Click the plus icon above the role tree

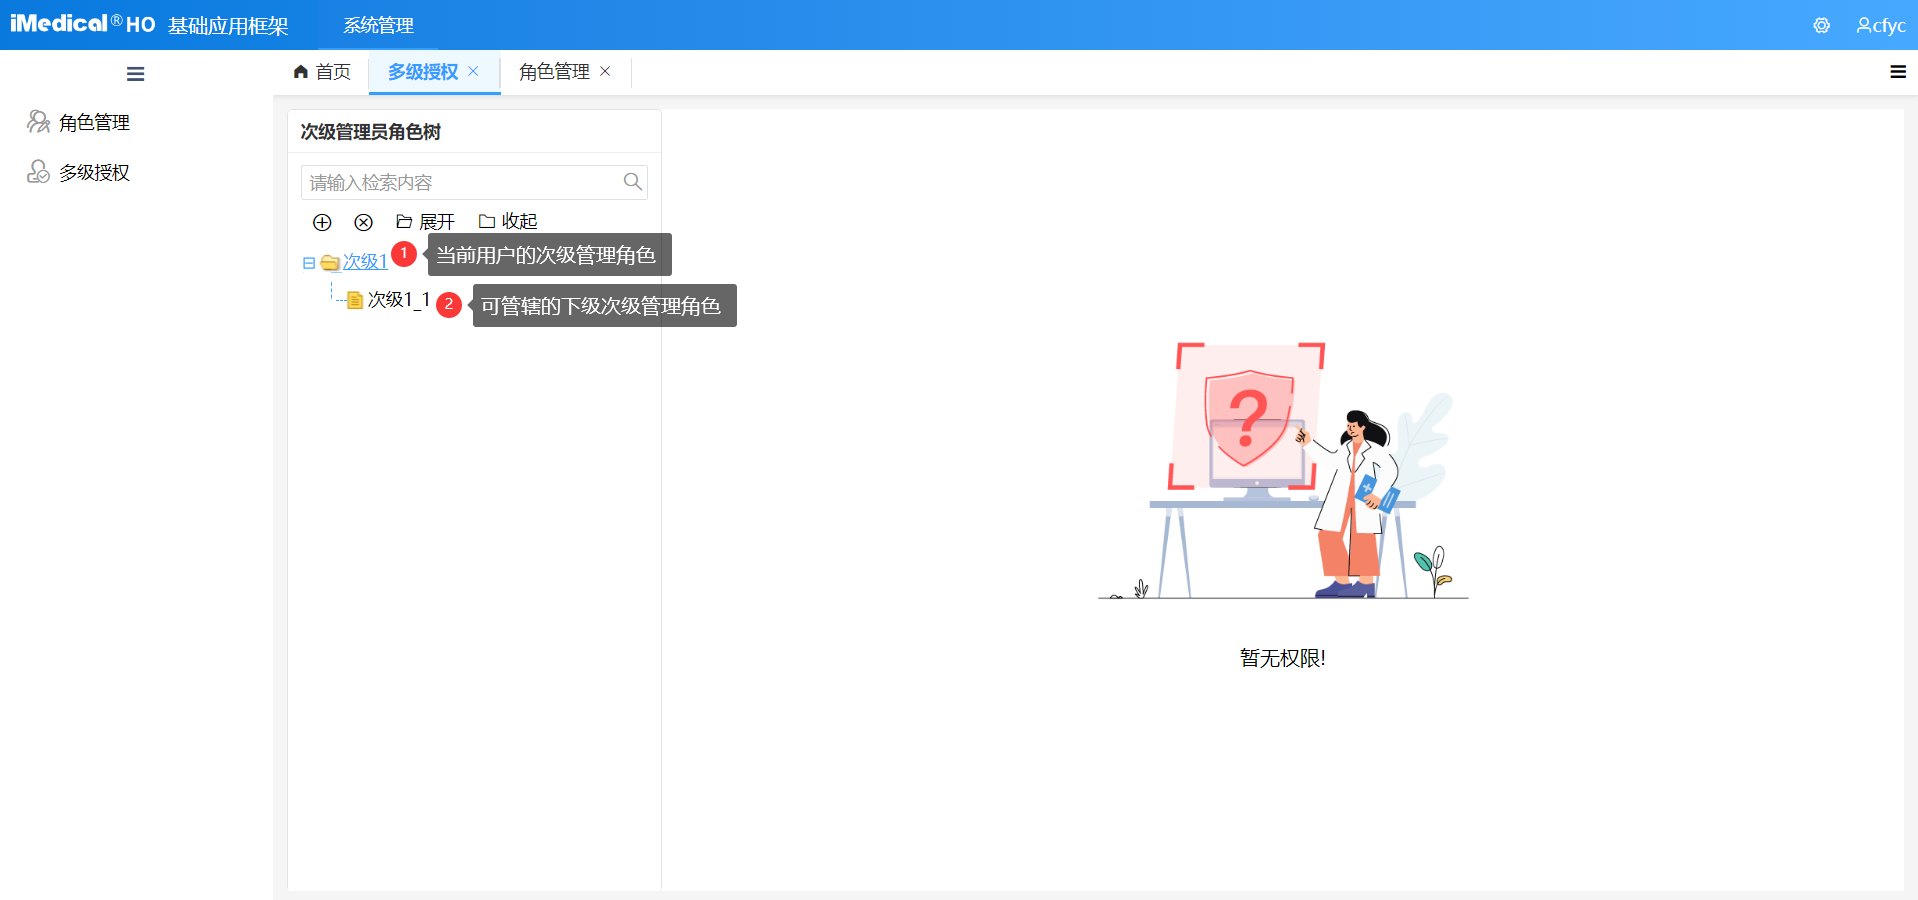tap(322, 222)
